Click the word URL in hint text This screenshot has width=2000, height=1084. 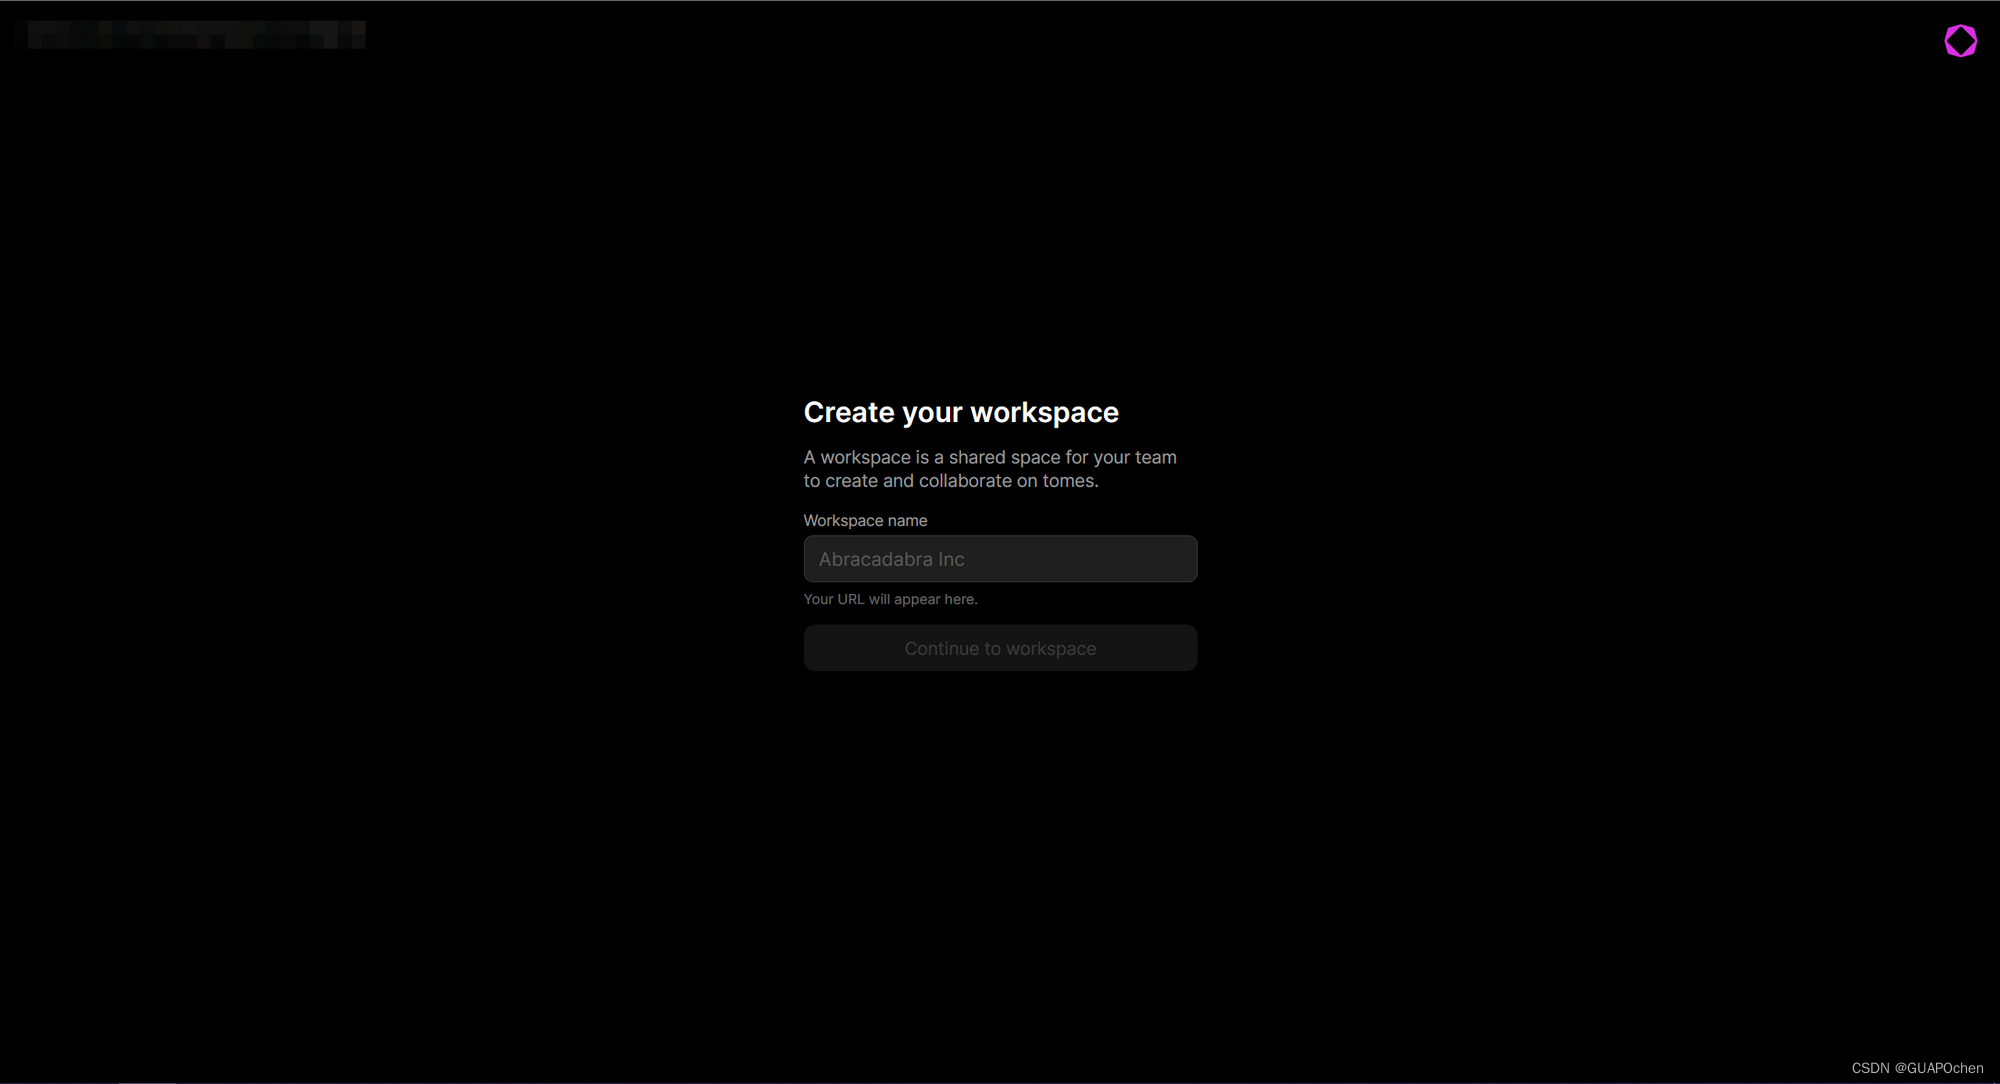coord(850,599)
